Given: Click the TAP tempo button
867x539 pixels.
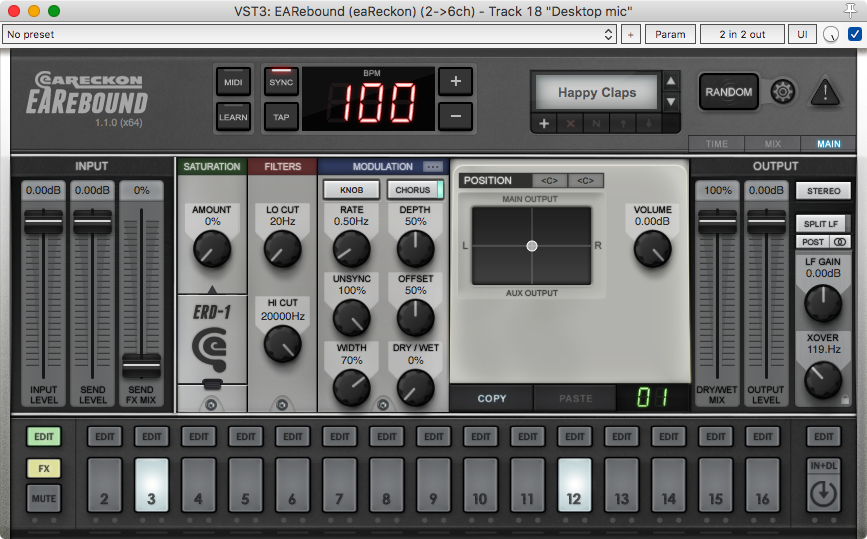Looking at the screenshot, I should point(281,117).
